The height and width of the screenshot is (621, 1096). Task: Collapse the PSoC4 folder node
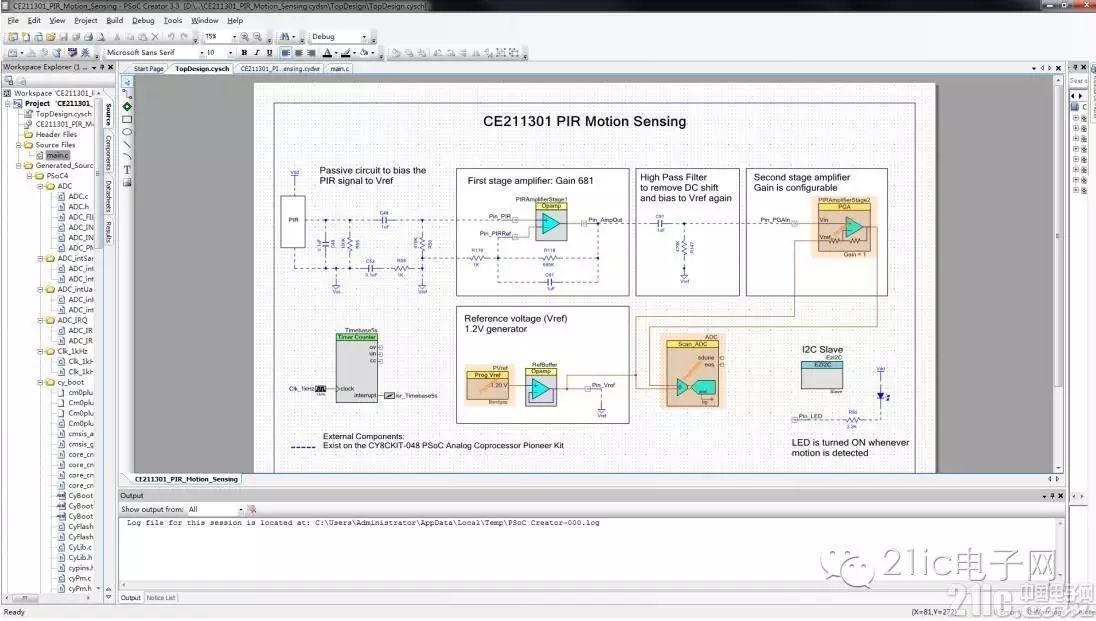tap(30, 176)
